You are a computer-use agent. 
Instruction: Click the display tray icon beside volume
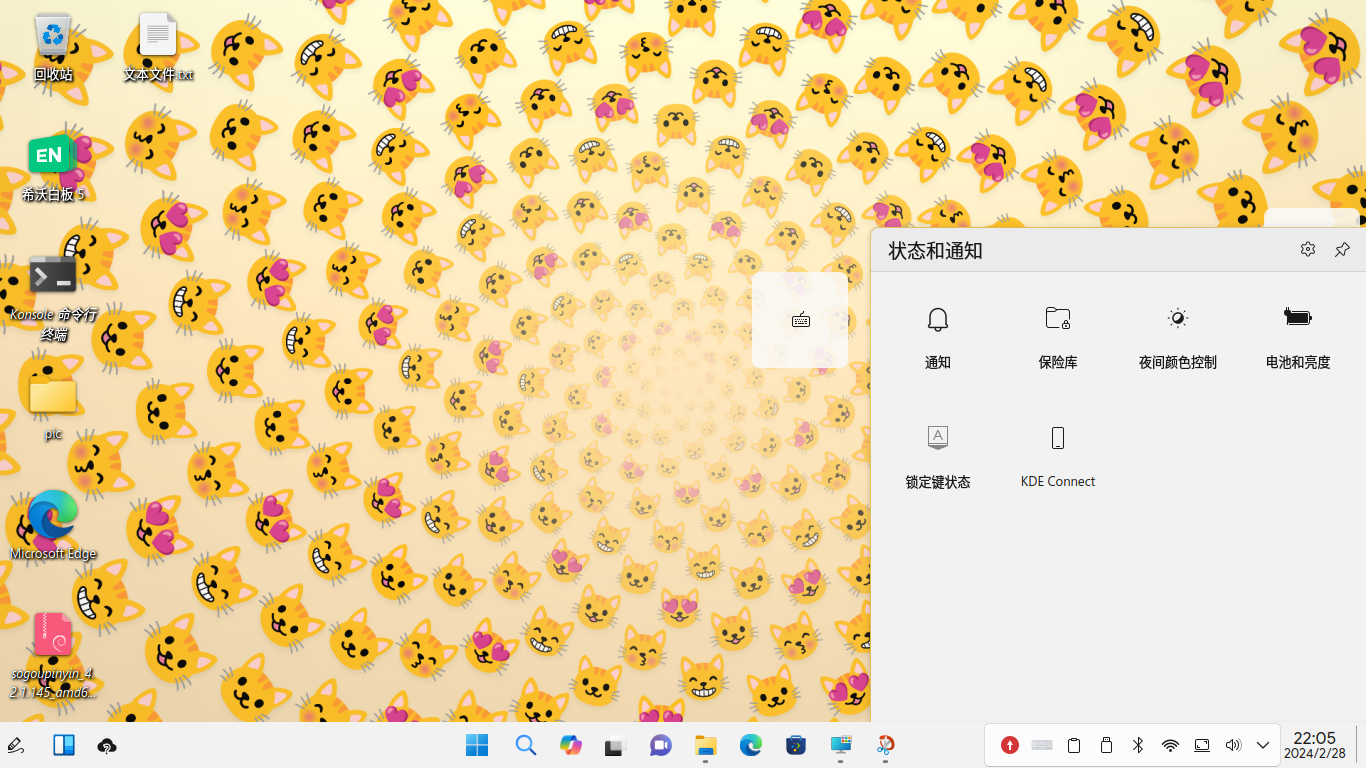click(x=1202, y=745)
